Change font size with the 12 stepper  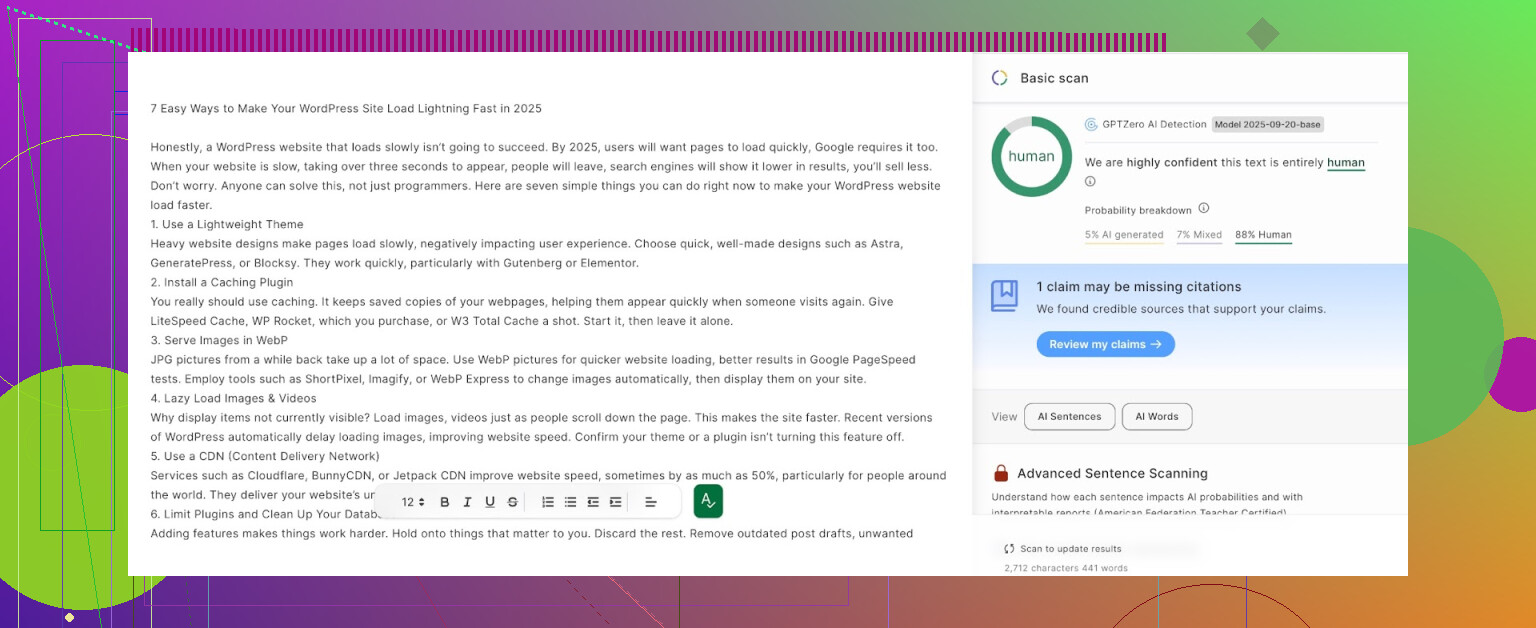(413, 502)
